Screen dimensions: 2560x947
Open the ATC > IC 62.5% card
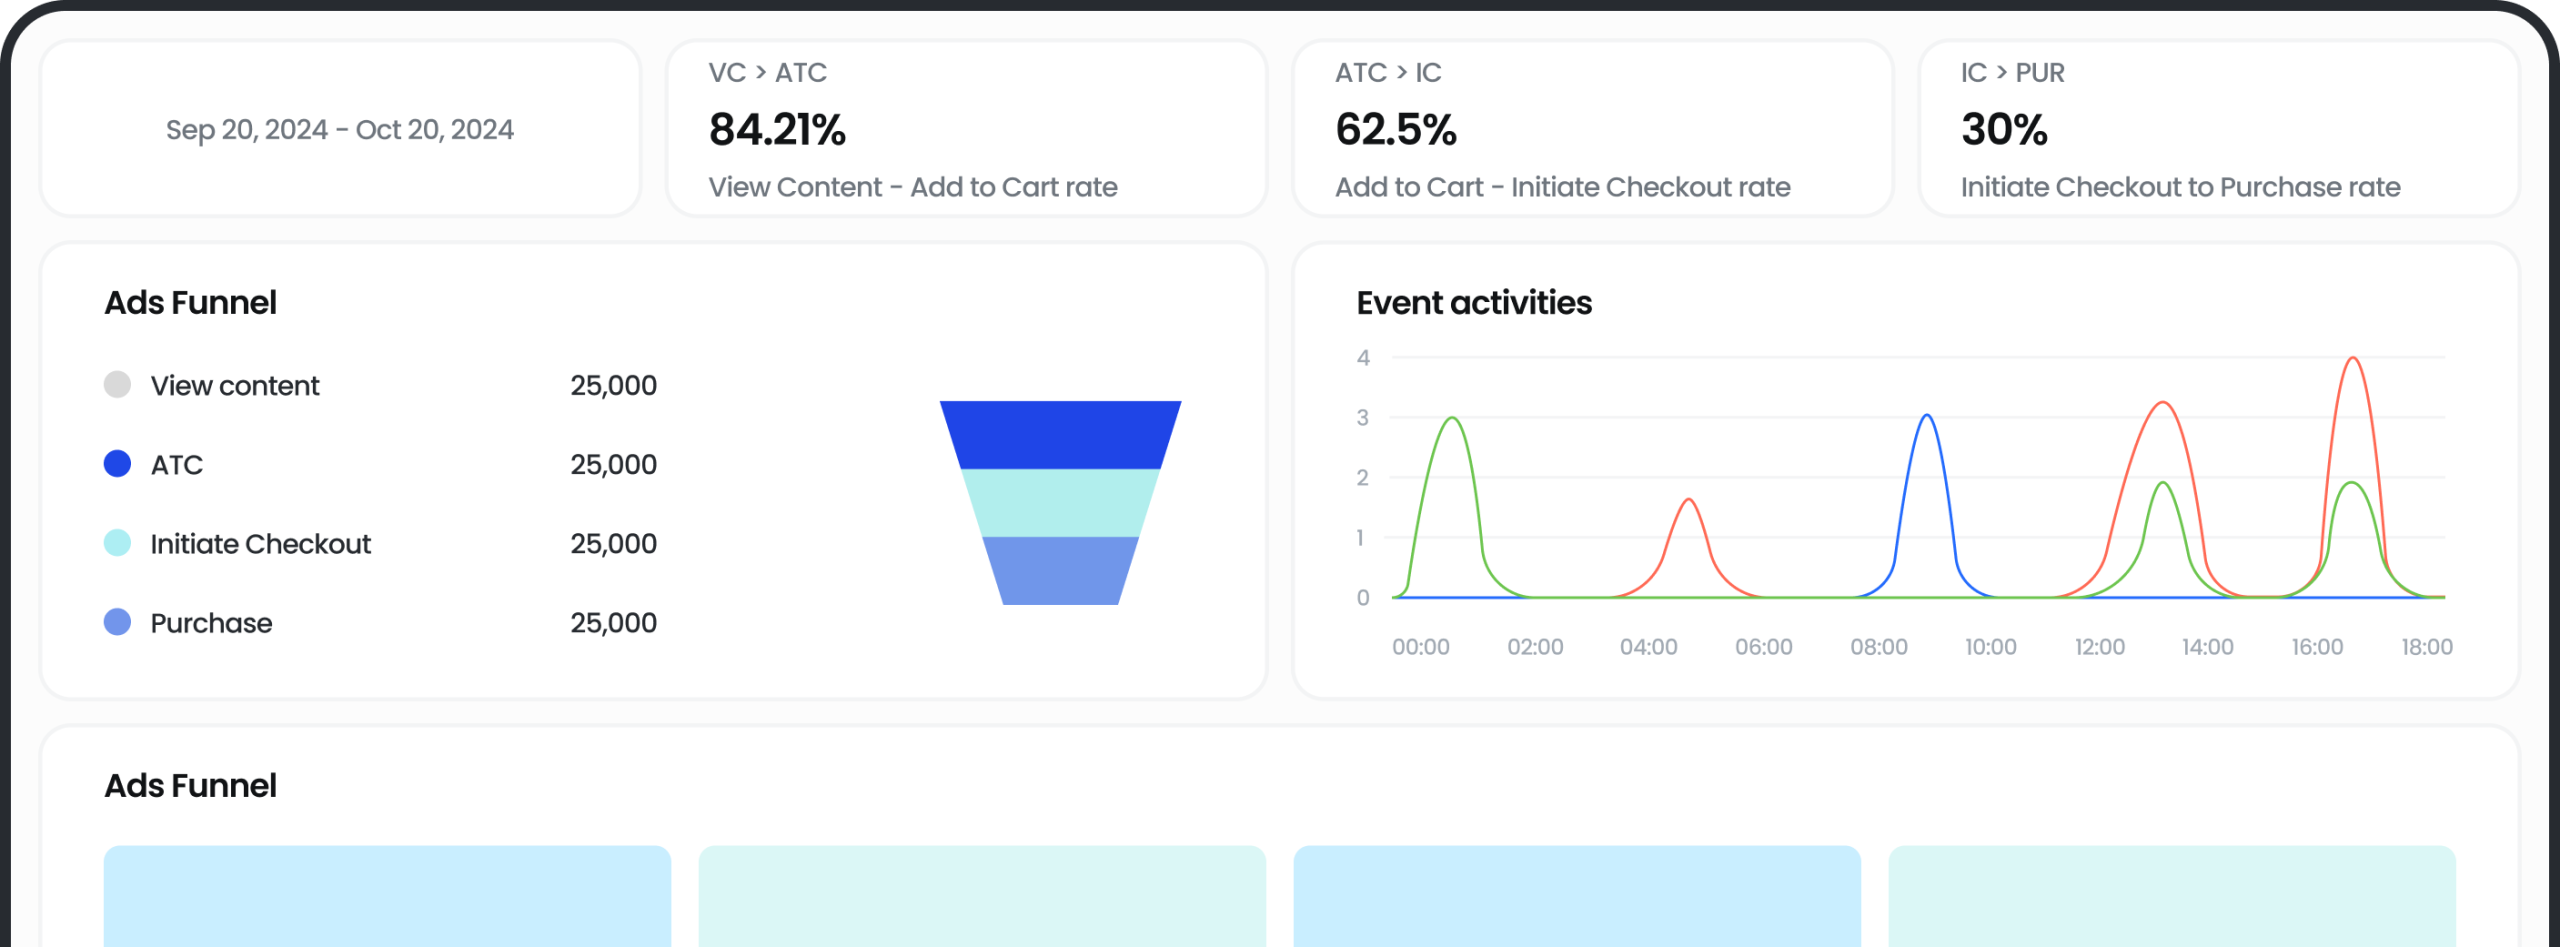1592,128
